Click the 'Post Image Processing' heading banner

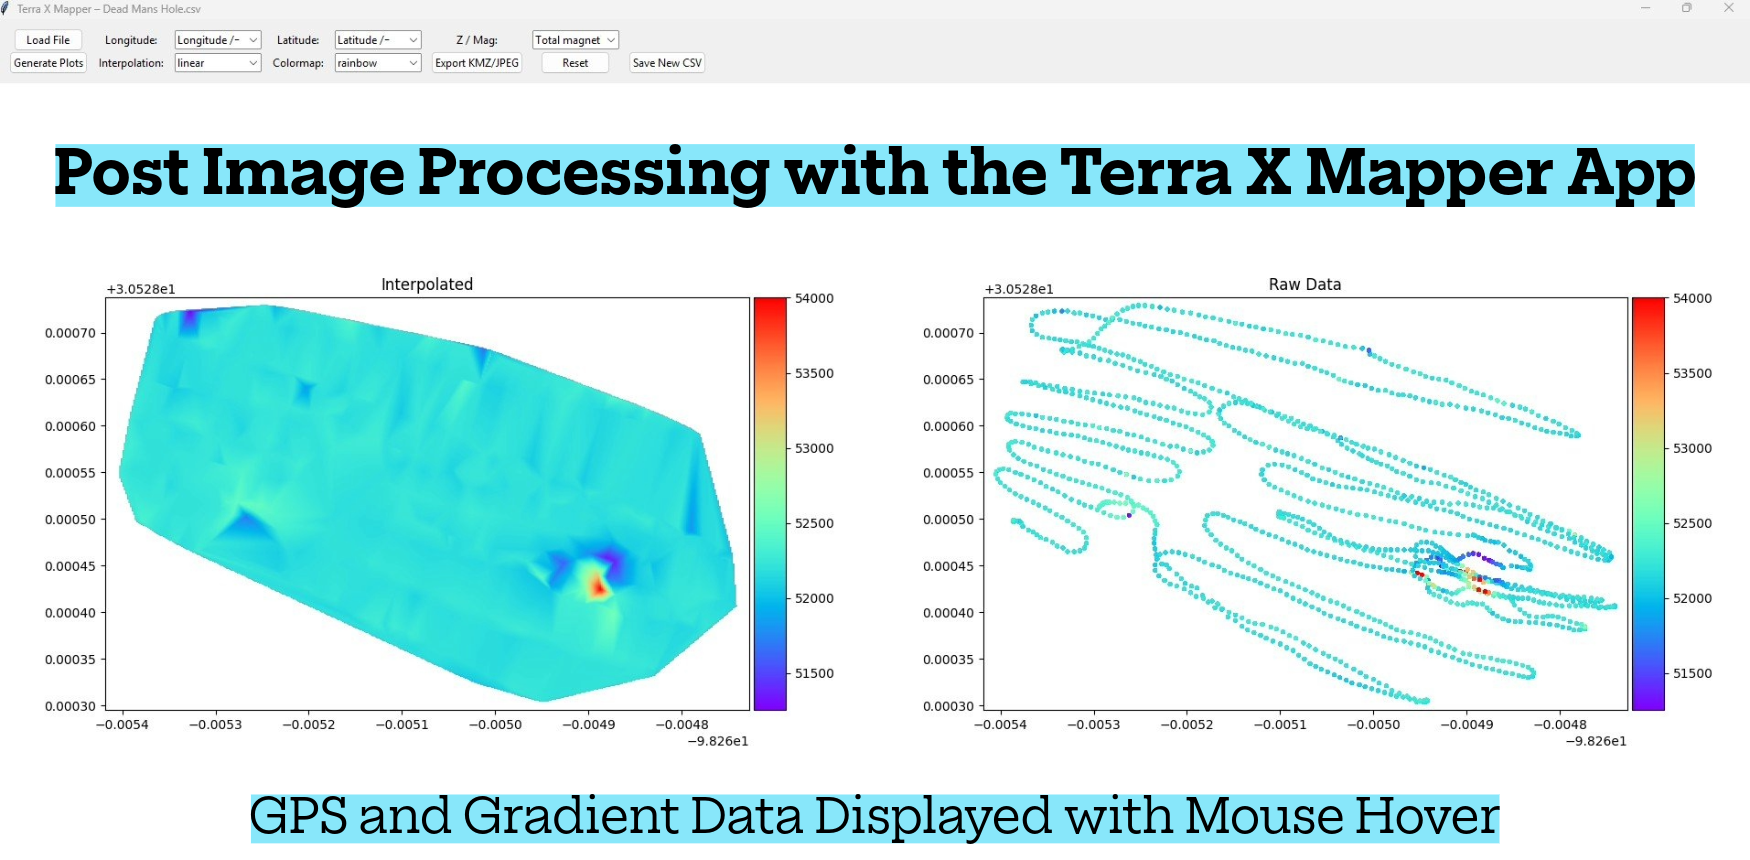click(x=874, y=174)
